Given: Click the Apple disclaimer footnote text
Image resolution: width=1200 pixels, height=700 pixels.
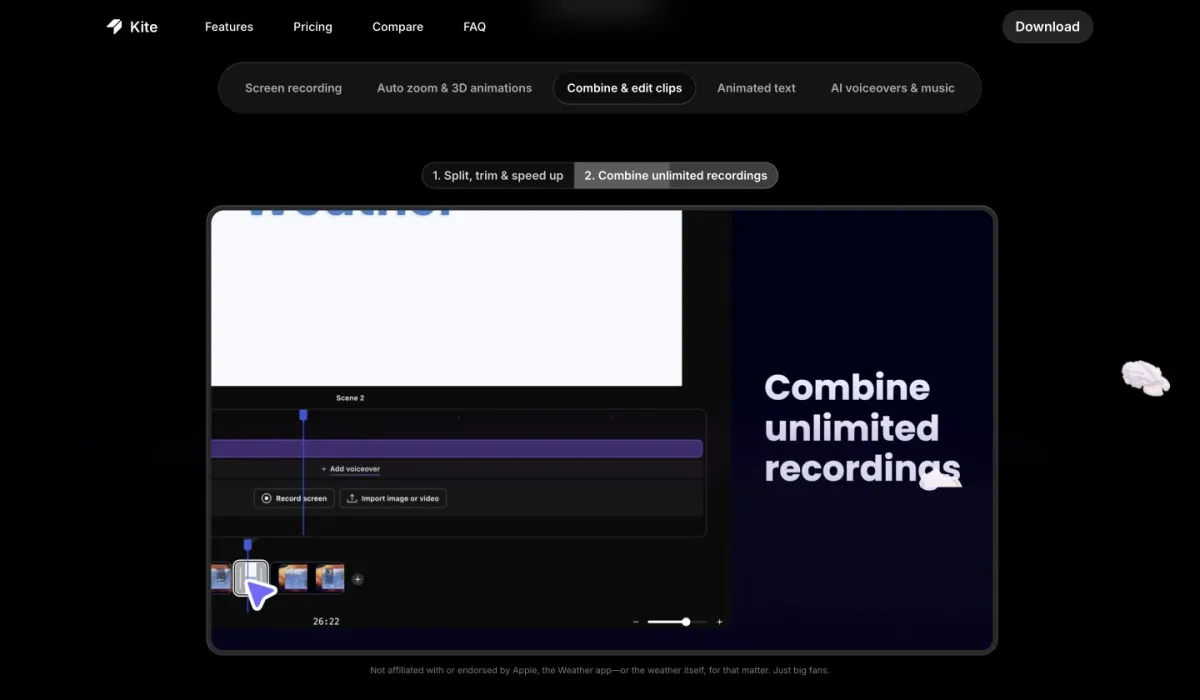Looking at the screenshot, I should (600, 670).
